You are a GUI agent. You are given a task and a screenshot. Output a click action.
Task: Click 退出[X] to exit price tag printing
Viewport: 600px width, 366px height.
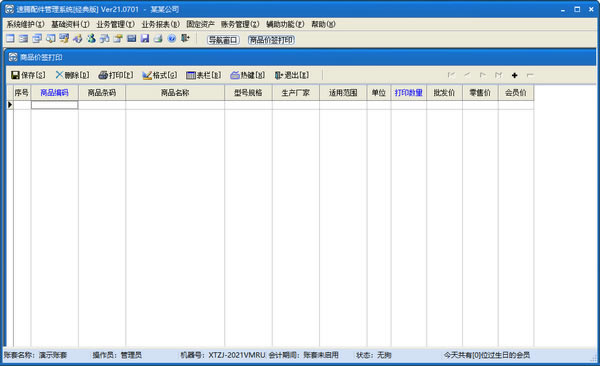pos(292,75)
